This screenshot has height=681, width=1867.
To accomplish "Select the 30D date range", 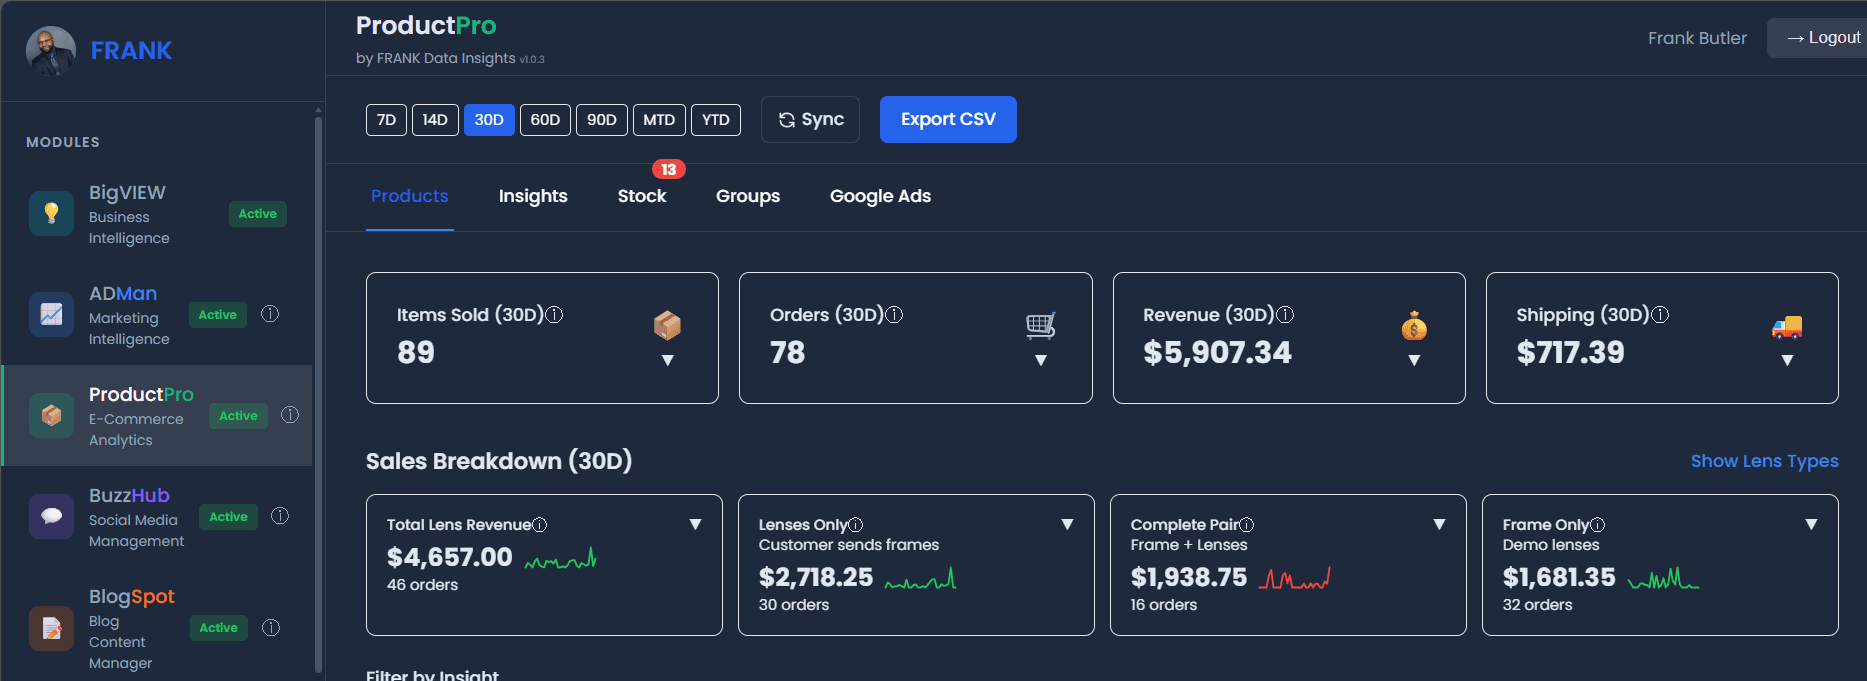I will pos(489,120).
